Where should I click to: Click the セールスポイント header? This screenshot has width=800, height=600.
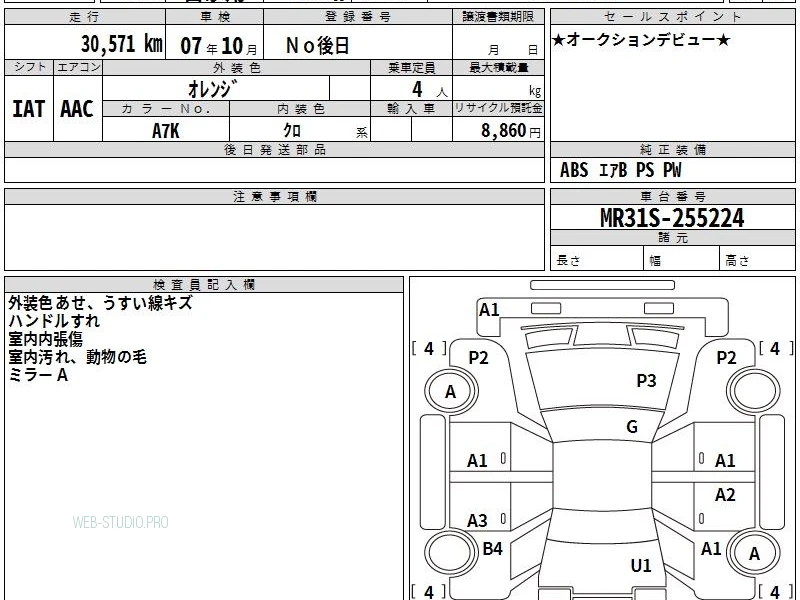coord(673,17)
